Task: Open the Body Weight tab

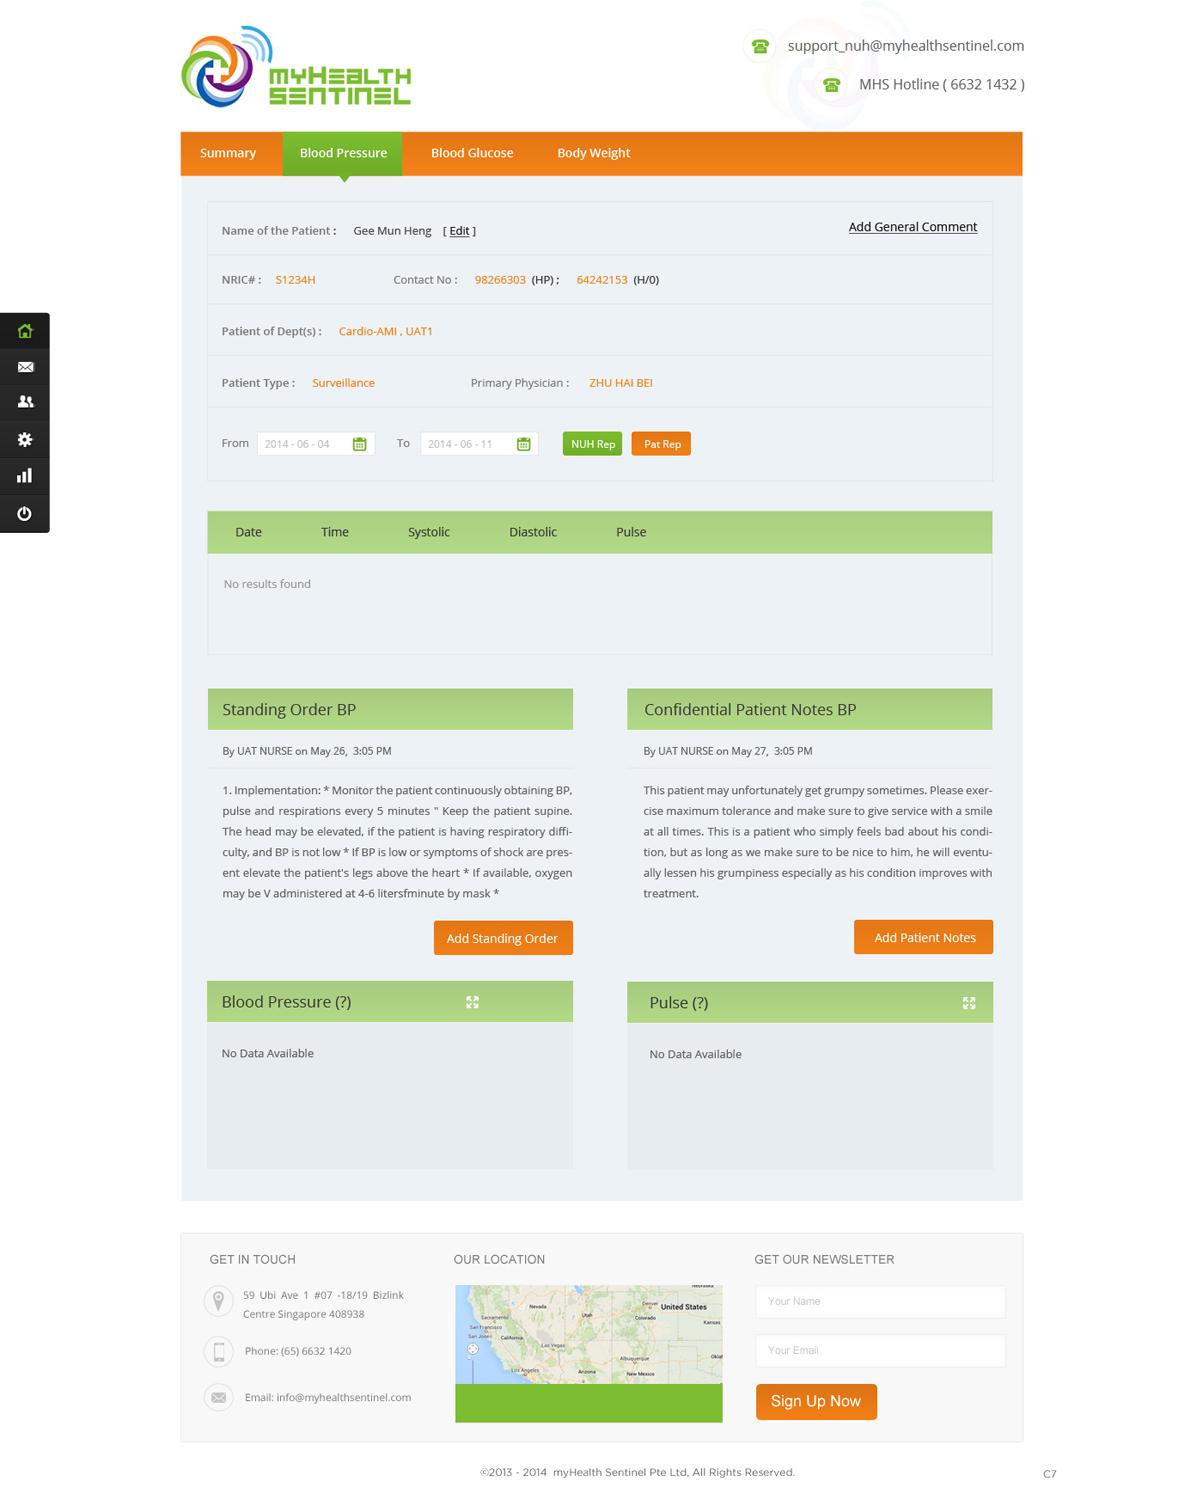Action: 593,153
